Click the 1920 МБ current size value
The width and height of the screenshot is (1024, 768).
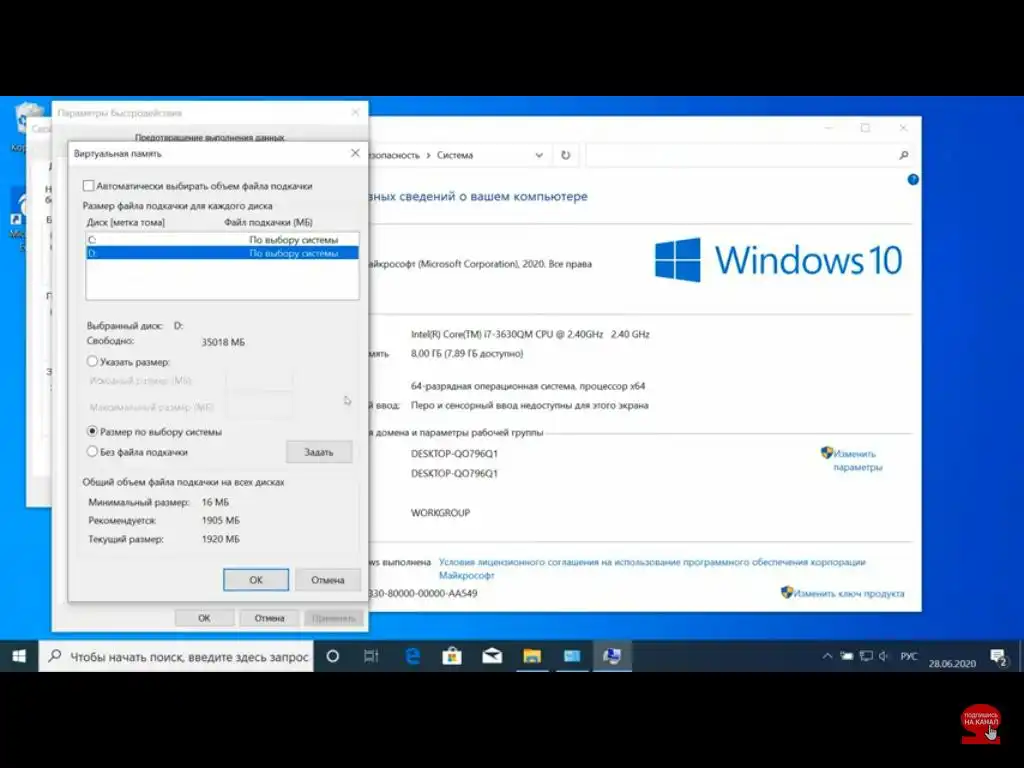tap(221, 539)
